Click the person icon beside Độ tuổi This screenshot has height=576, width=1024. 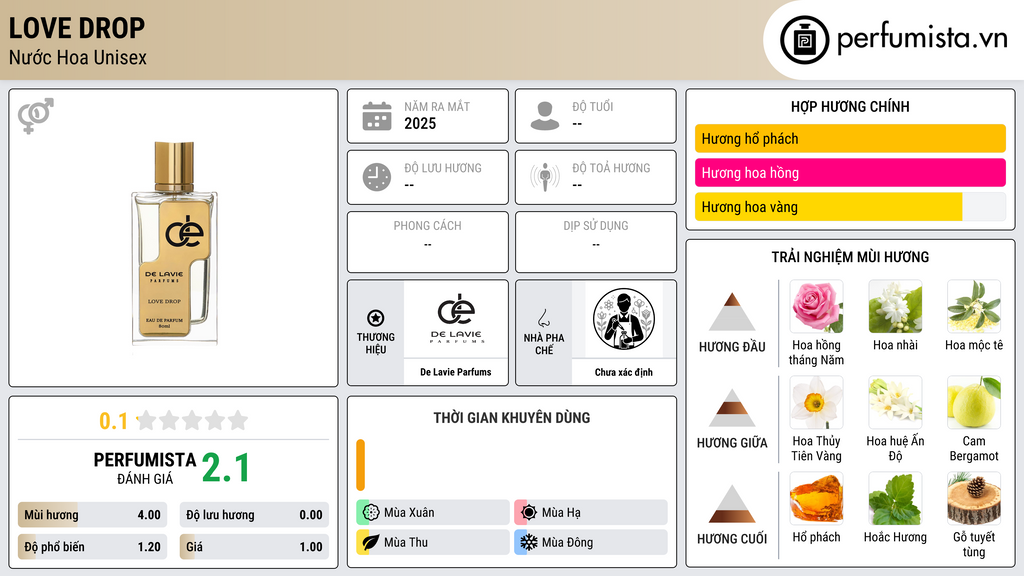(x=545, y=116)
